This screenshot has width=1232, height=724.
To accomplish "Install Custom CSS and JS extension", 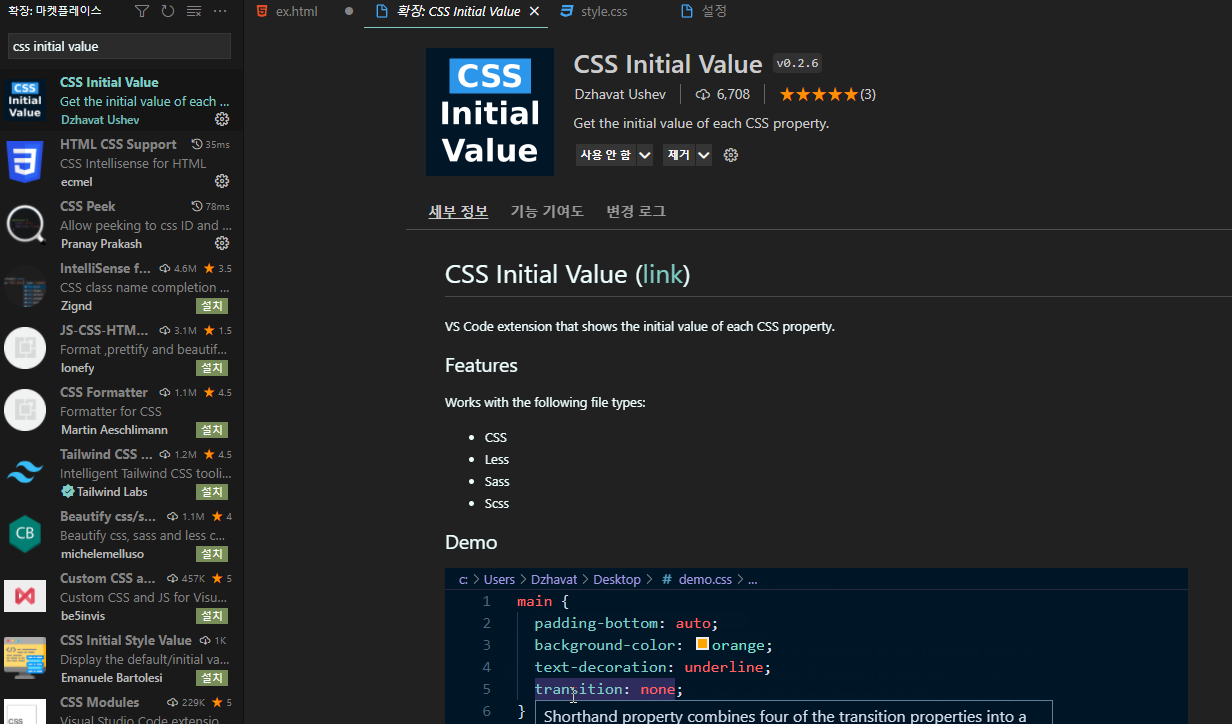I will 212,616.
